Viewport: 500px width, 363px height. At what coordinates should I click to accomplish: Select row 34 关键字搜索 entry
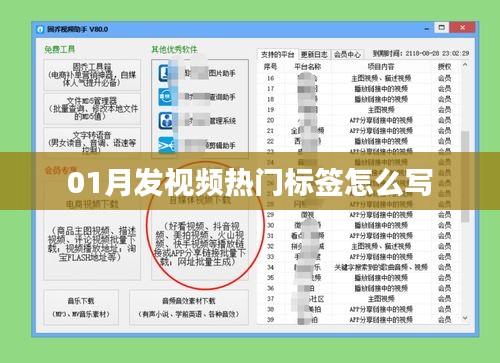coord(359,267)
